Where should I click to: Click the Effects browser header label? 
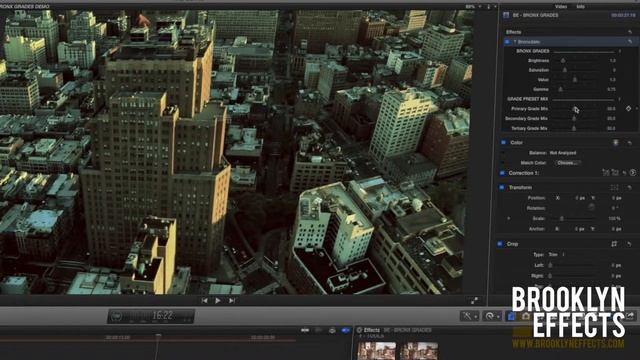(371, 330)
